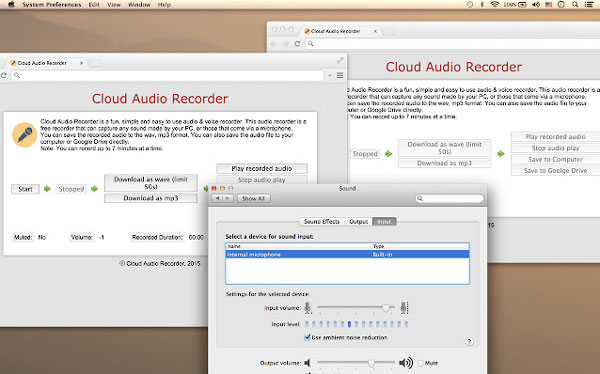Click the Spotlight search icon in menu bar
Viewport: 600px width, 374px height.
[575, 5]
